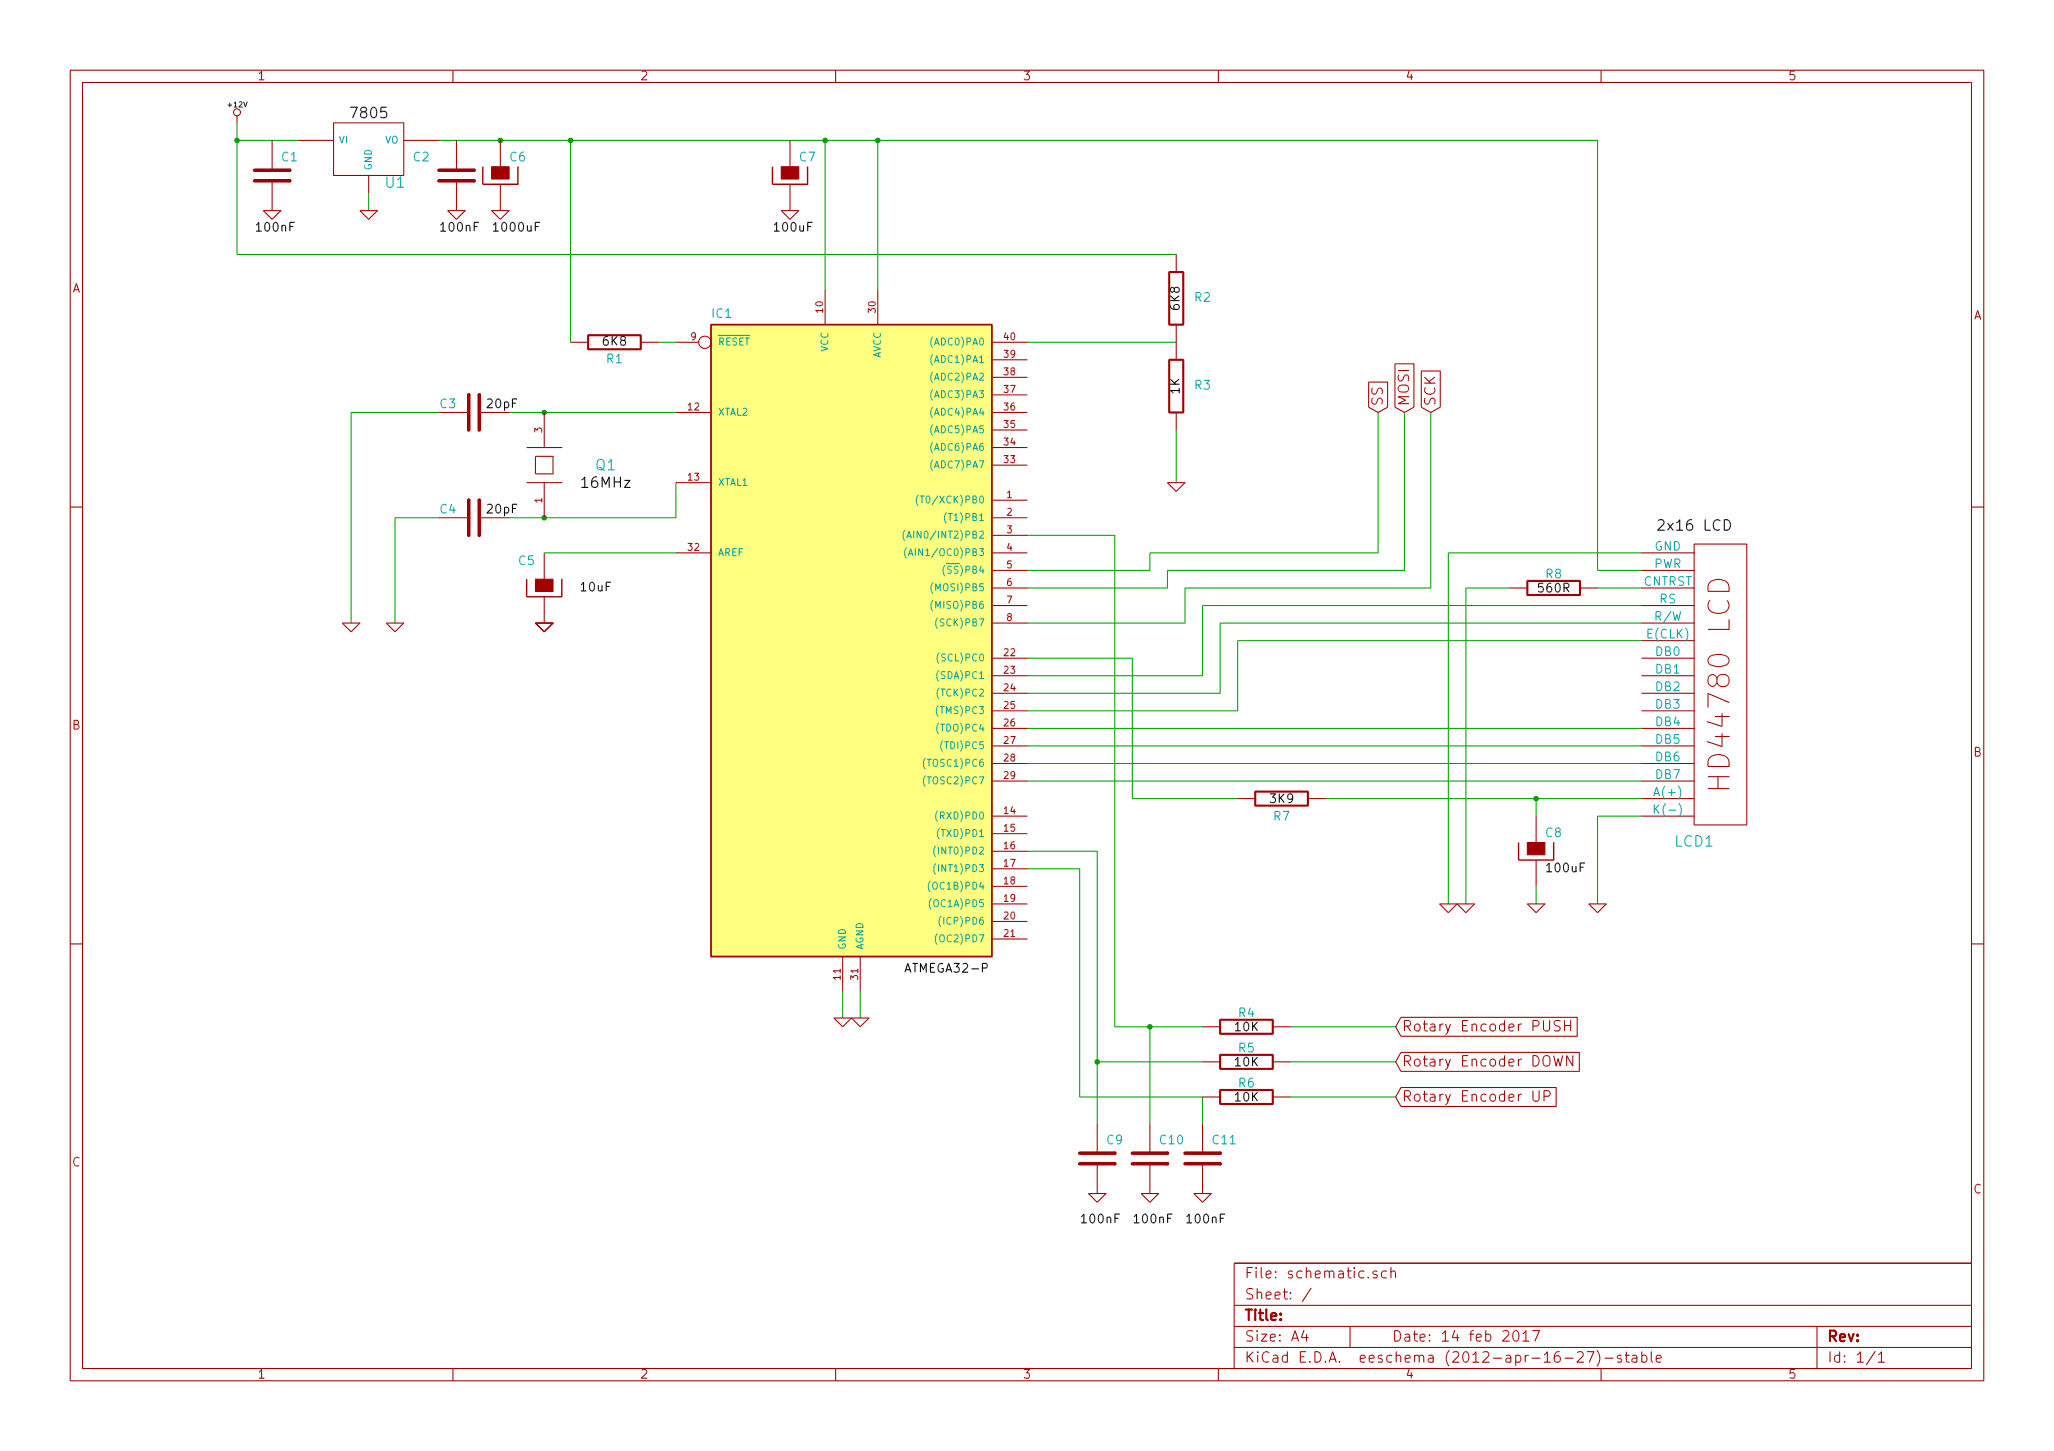
Task: Select the R8 560R resistor
Action: pyautogui.click(x=1553, y=588)
